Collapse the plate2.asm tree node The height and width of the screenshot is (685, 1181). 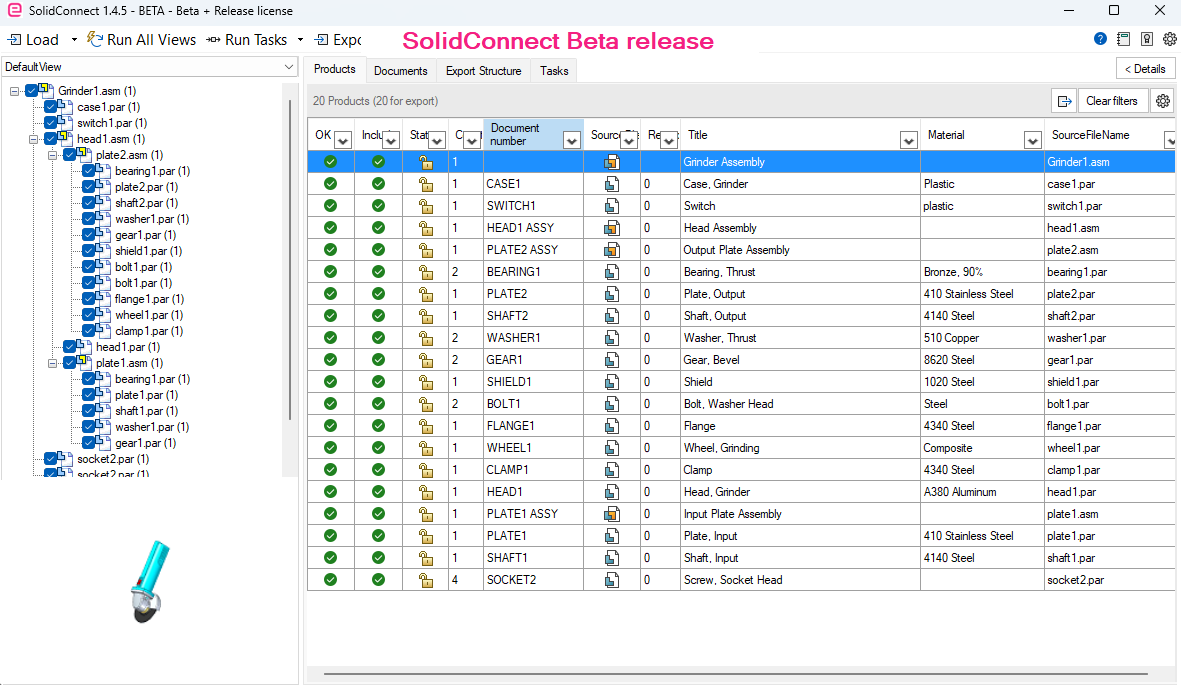point(53,155)
